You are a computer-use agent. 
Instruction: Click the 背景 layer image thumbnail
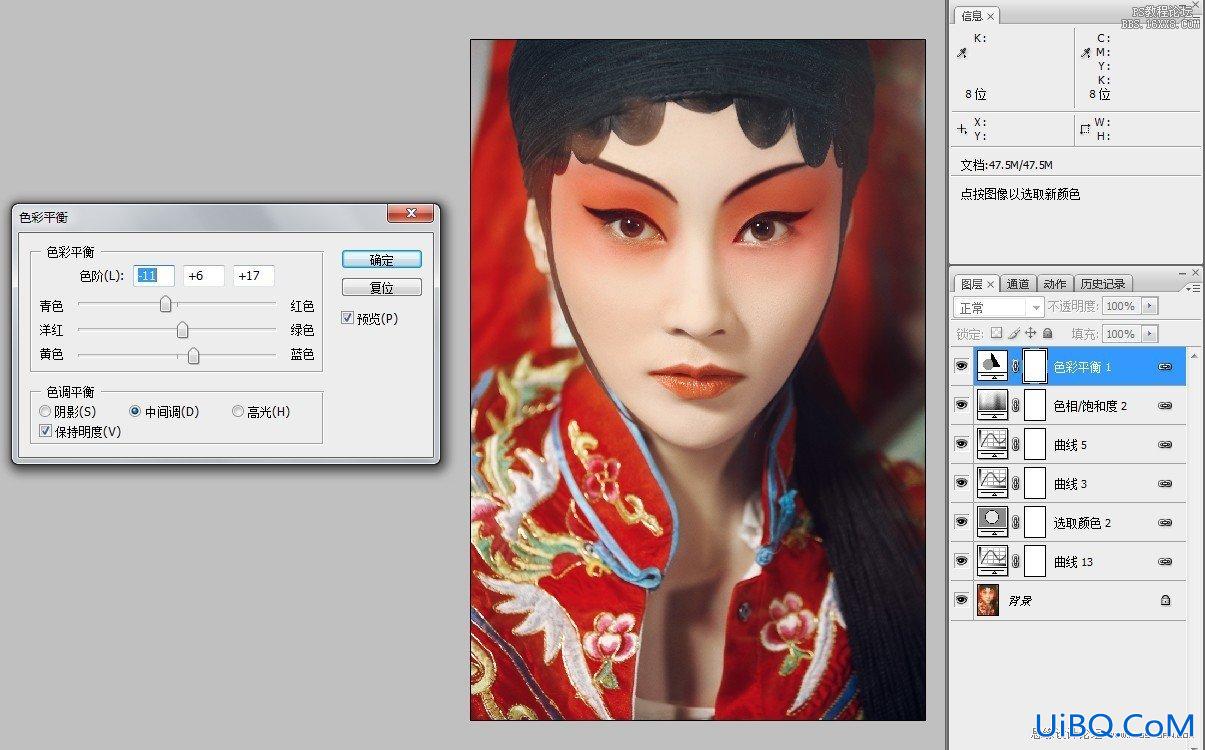pyautogui.click(x=989, y=600)
